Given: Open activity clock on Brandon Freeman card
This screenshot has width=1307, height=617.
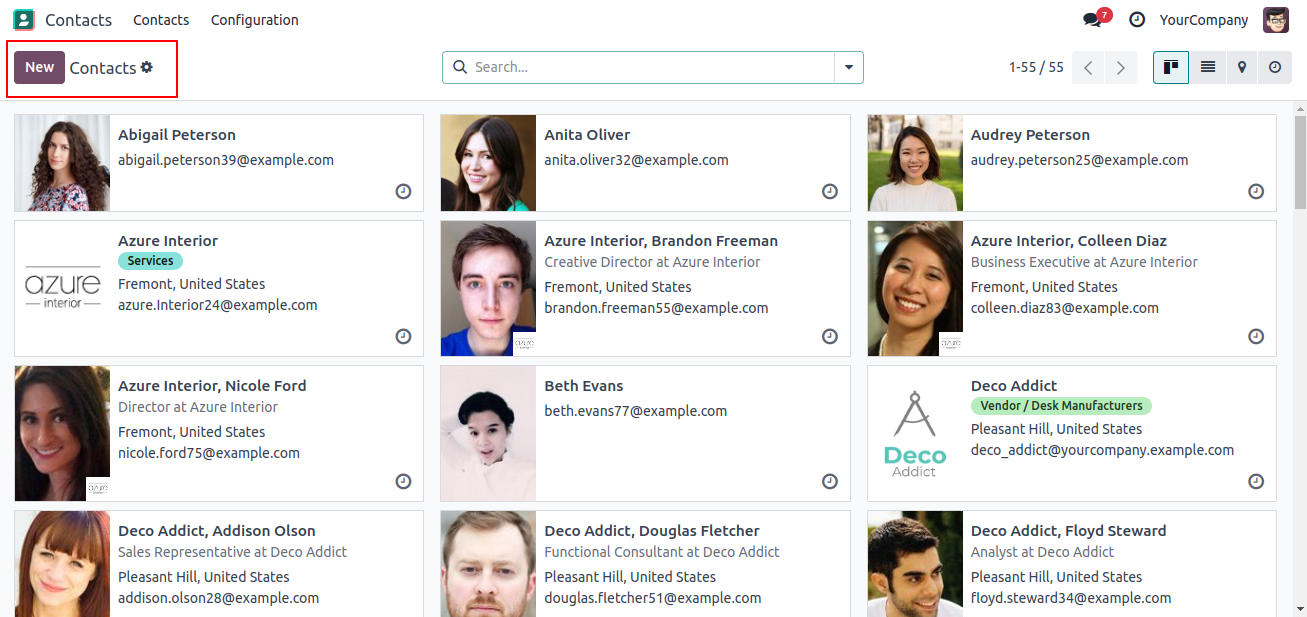Looking at the screenshot, I should (x=830, y=336).
